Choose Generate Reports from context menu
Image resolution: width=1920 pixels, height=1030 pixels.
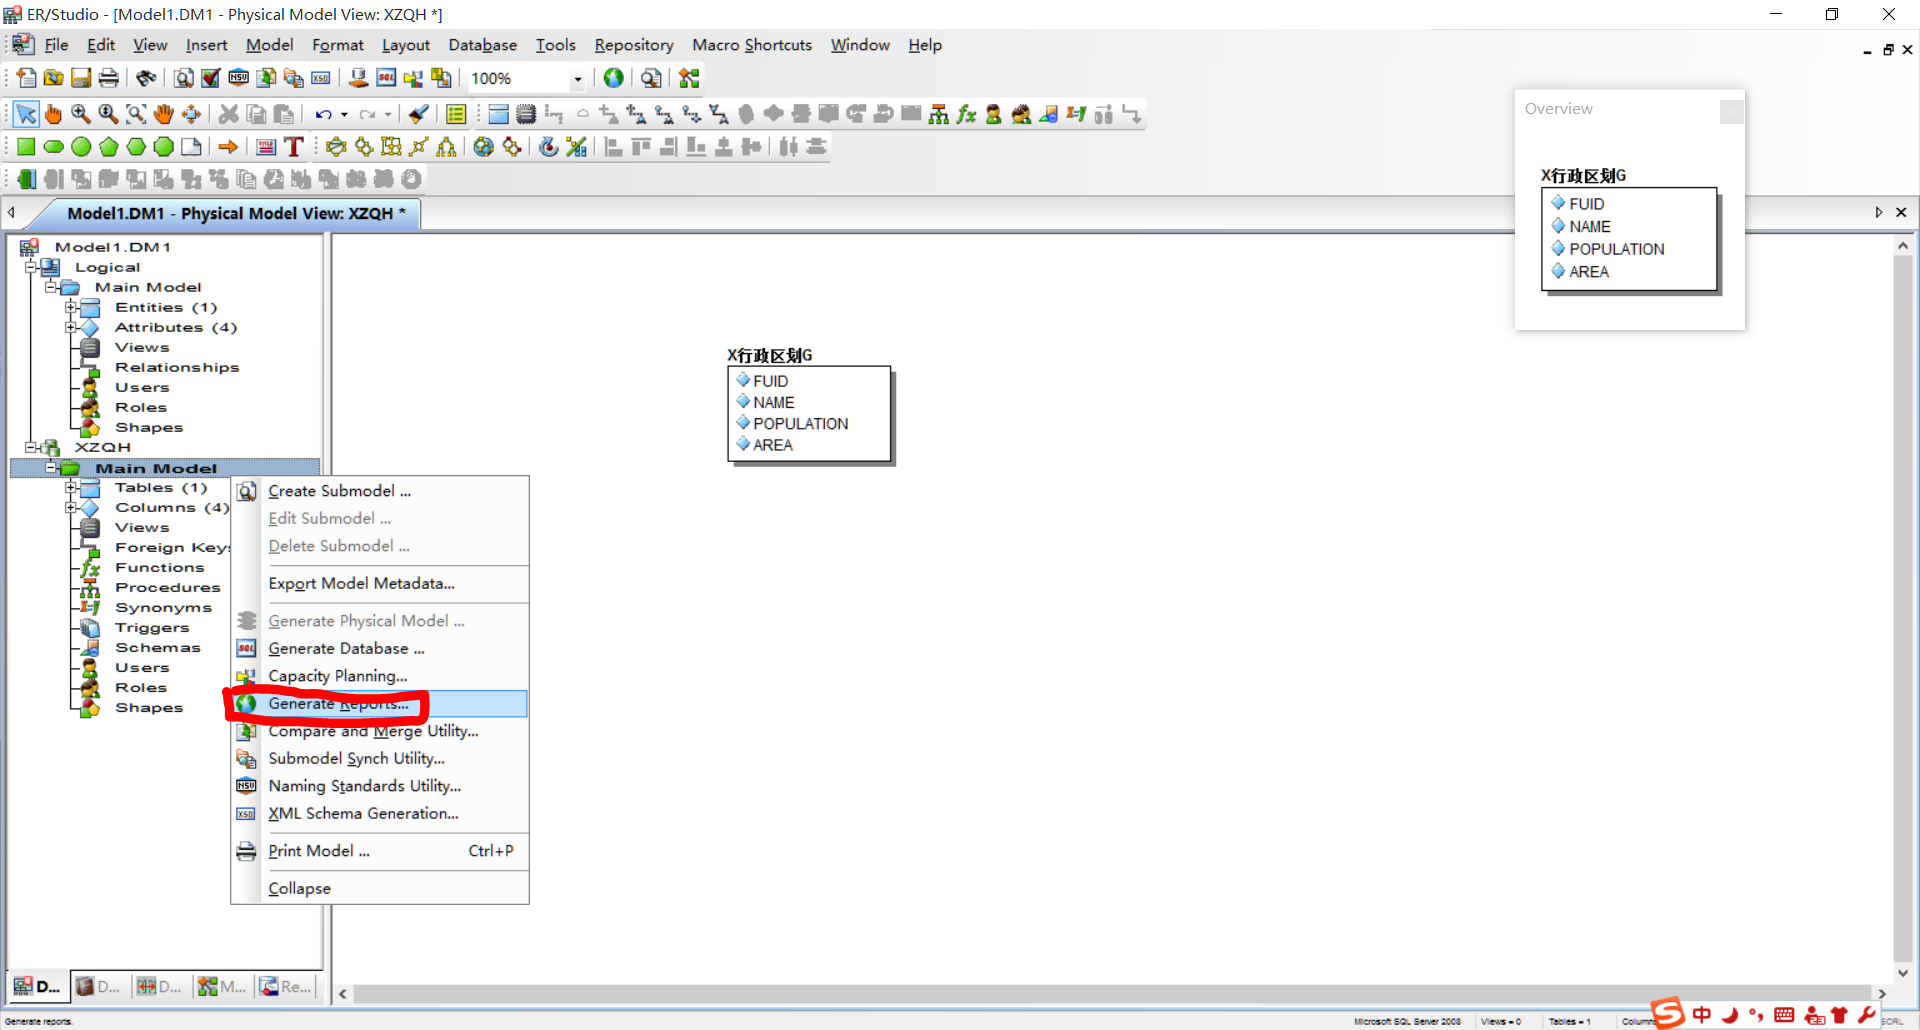(338, 704)
